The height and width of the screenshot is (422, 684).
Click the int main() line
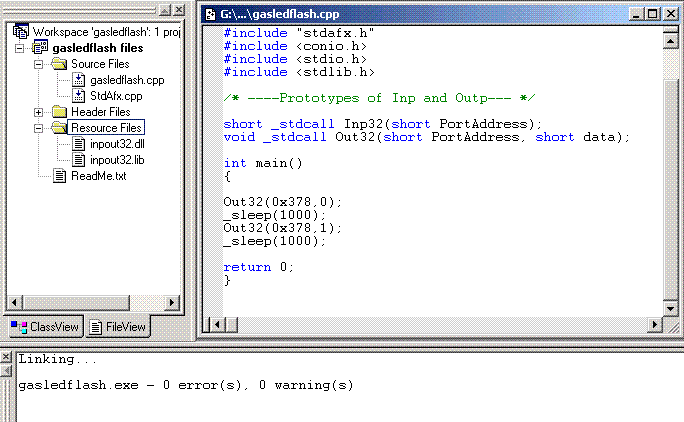263,164
